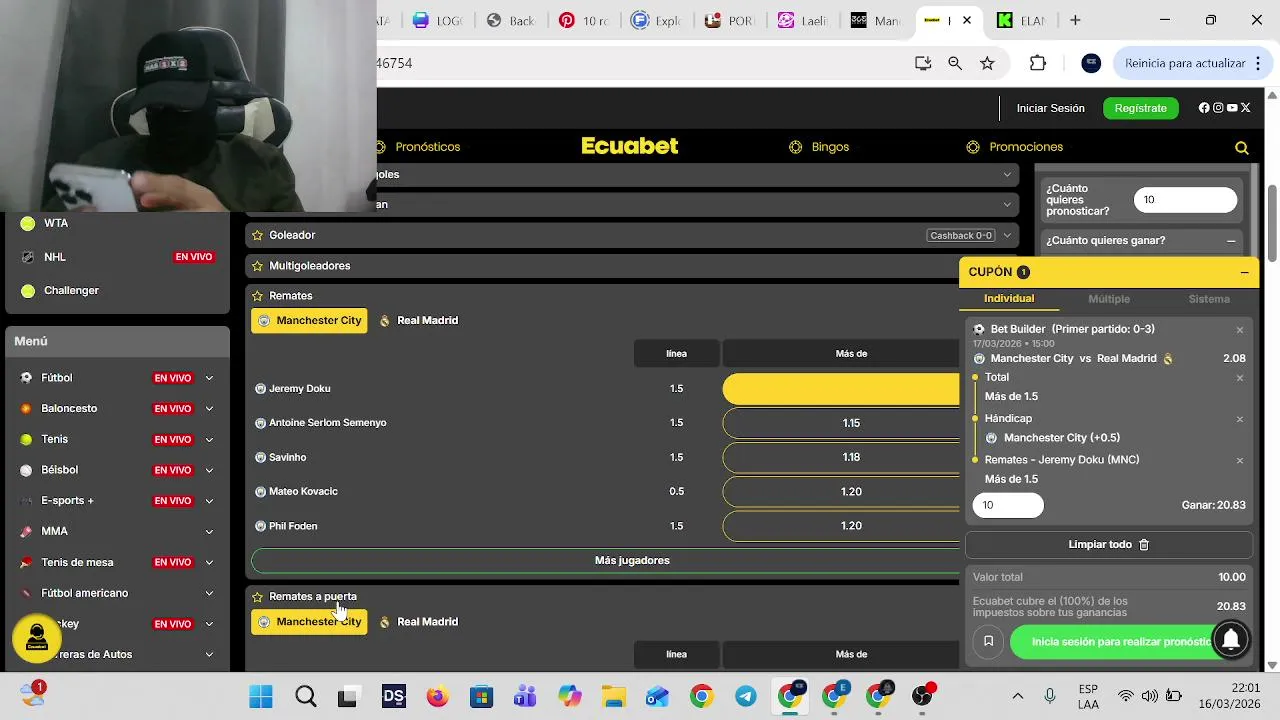Remove the whole Bet Builder selection
Image resolution: width=1280 pixels, height=720 pixels.
(1240, 330)
